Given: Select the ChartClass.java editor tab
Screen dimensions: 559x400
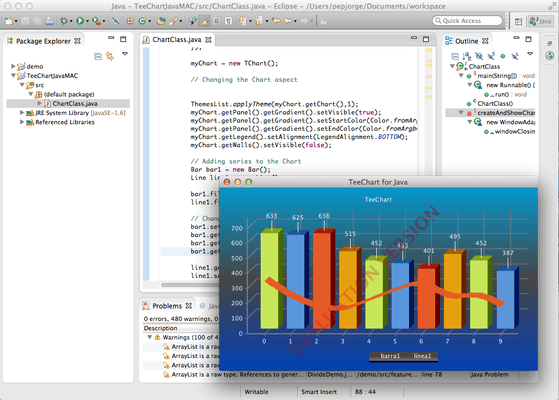Looking at the screenshot, I should [176, 40].
